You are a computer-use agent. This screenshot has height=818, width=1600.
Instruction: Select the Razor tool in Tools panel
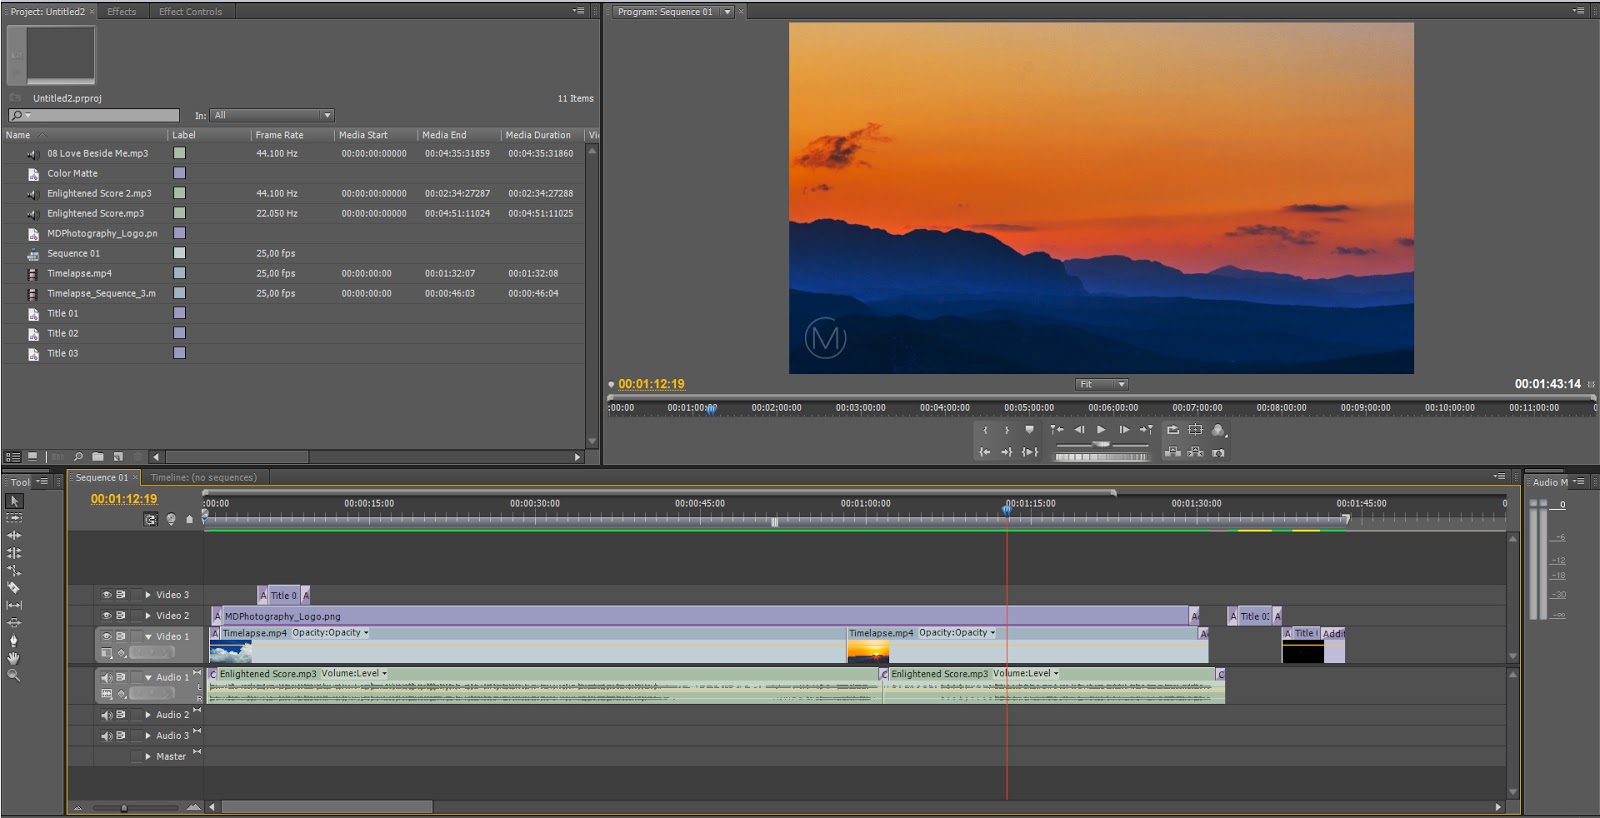coord(14,588)
